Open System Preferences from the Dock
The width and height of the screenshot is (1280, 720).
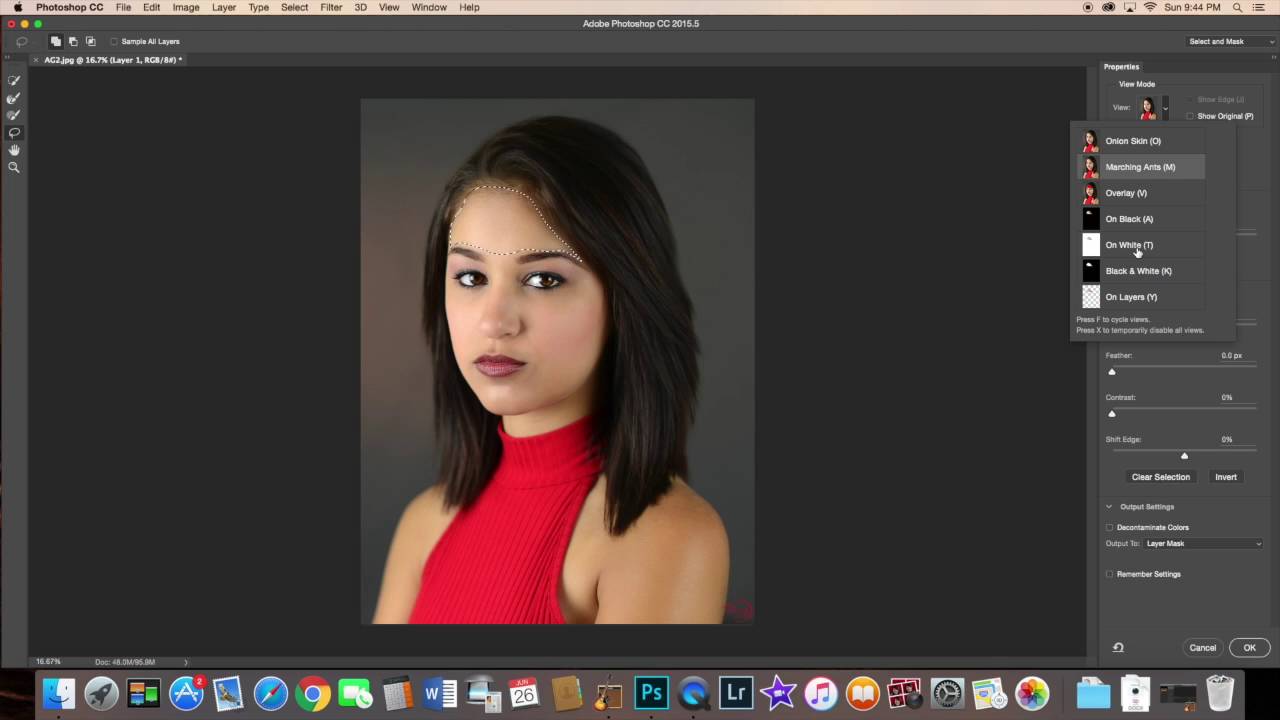[947, 693]
